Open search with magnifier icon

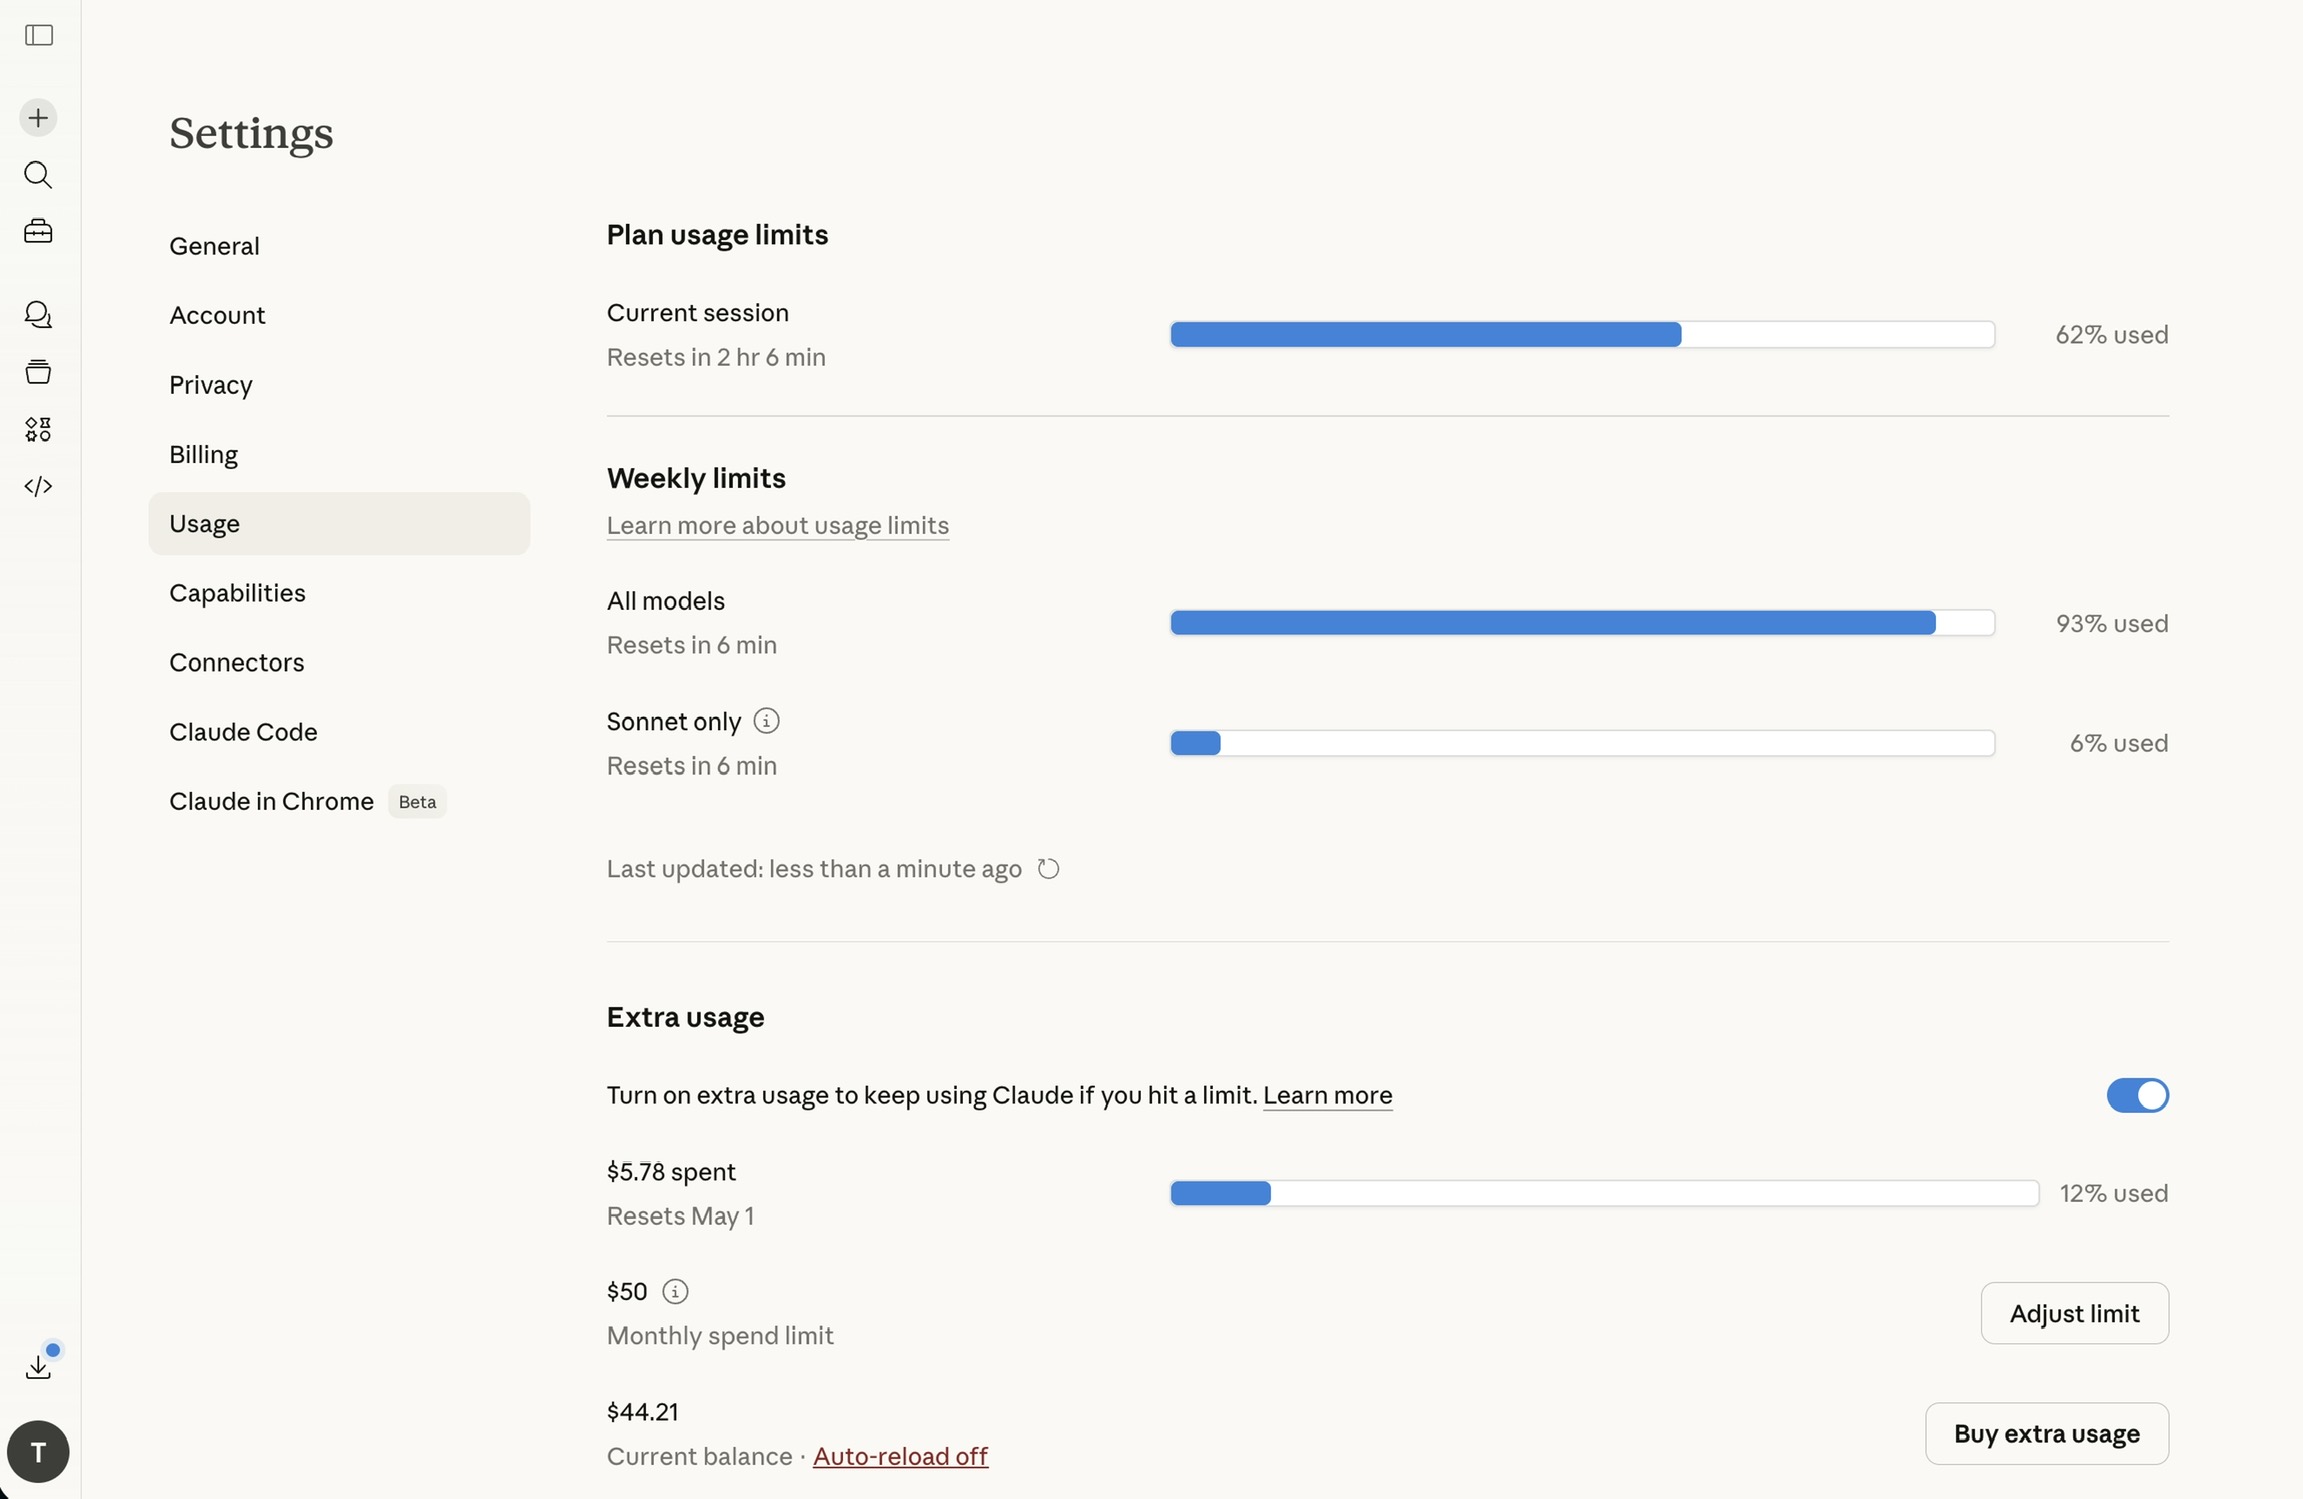pyautogui.click(x=38, y=175)
